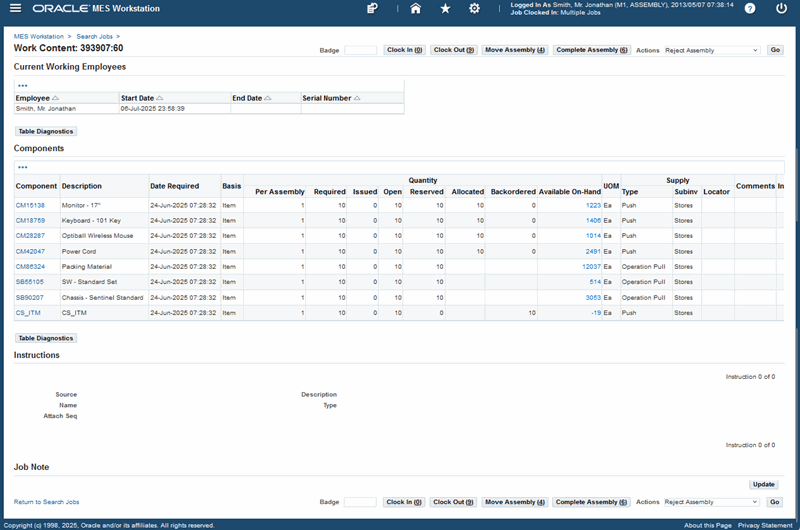Open Favorites star icon
The width and height of the screenshot is (800, 530).
pos(445,8)
